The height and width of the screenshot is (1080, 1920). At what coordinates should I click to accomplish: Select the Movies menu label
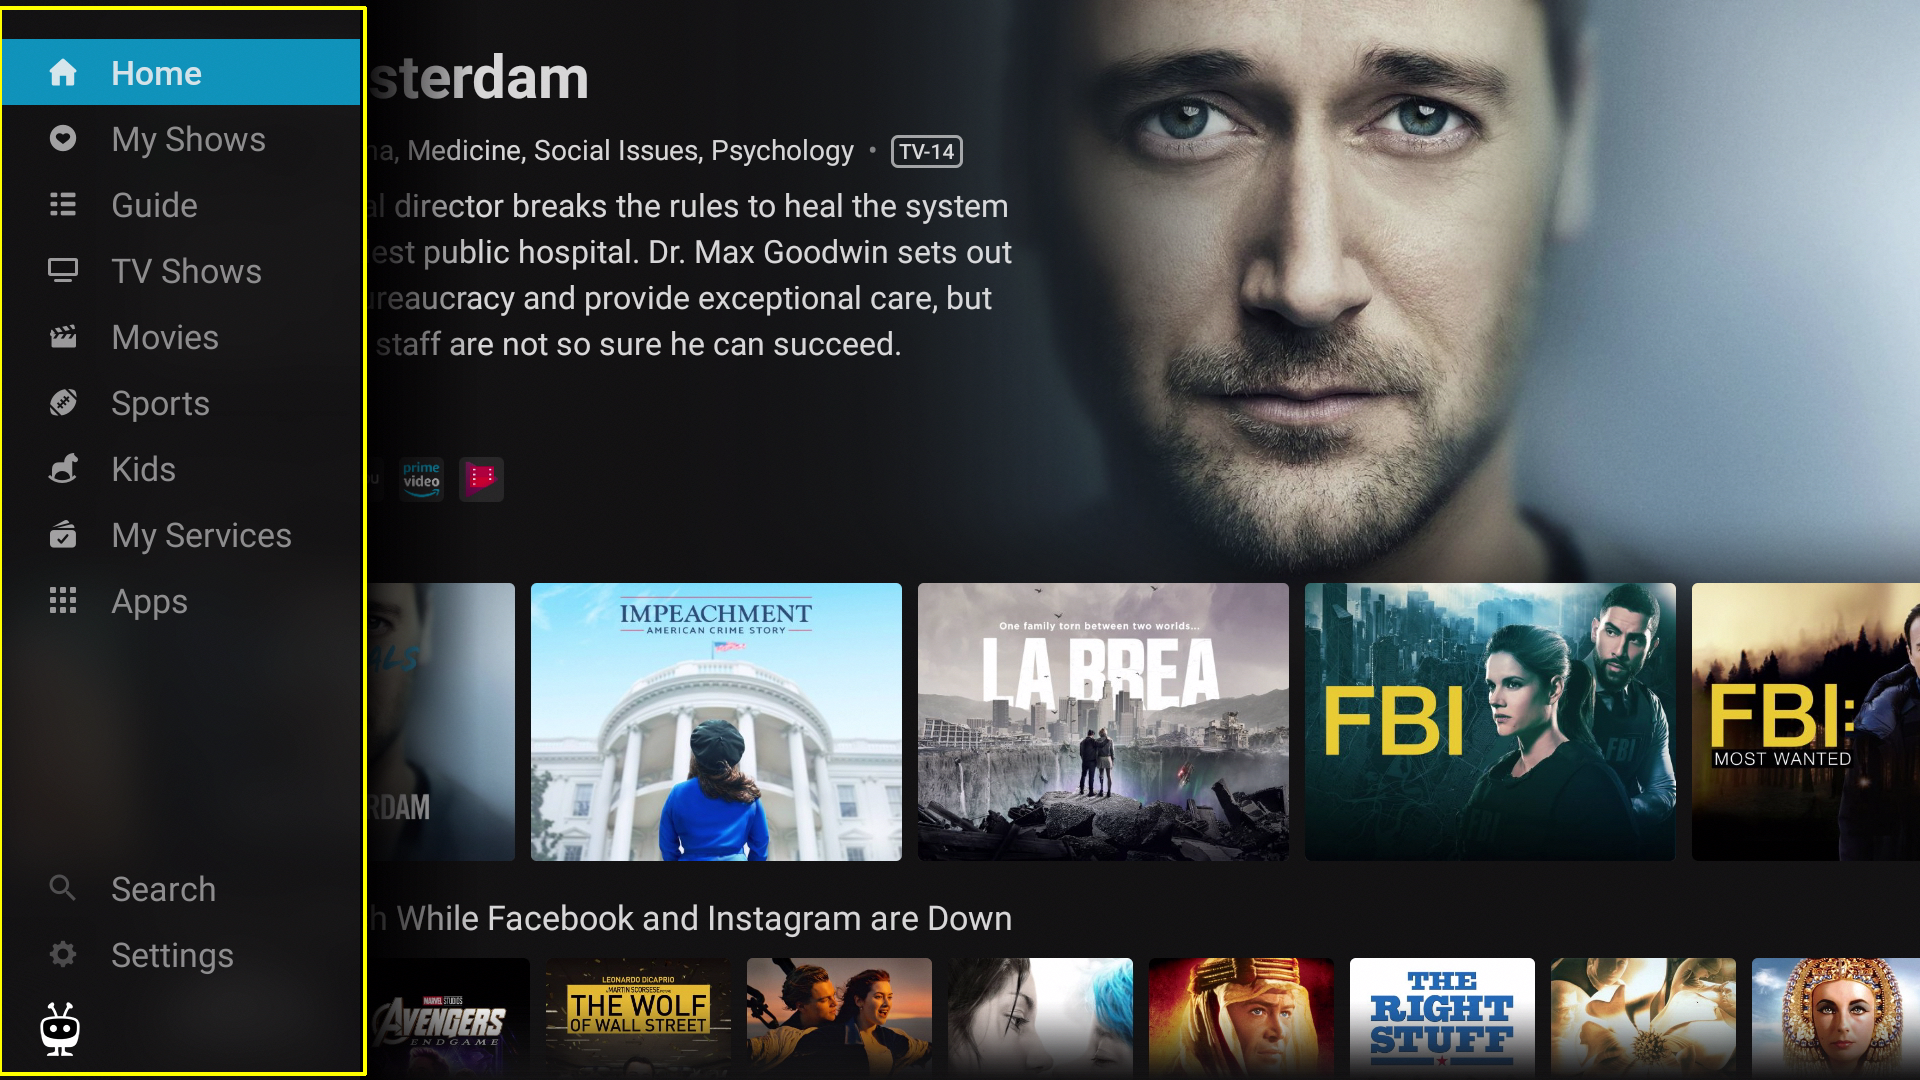point(165,337)
